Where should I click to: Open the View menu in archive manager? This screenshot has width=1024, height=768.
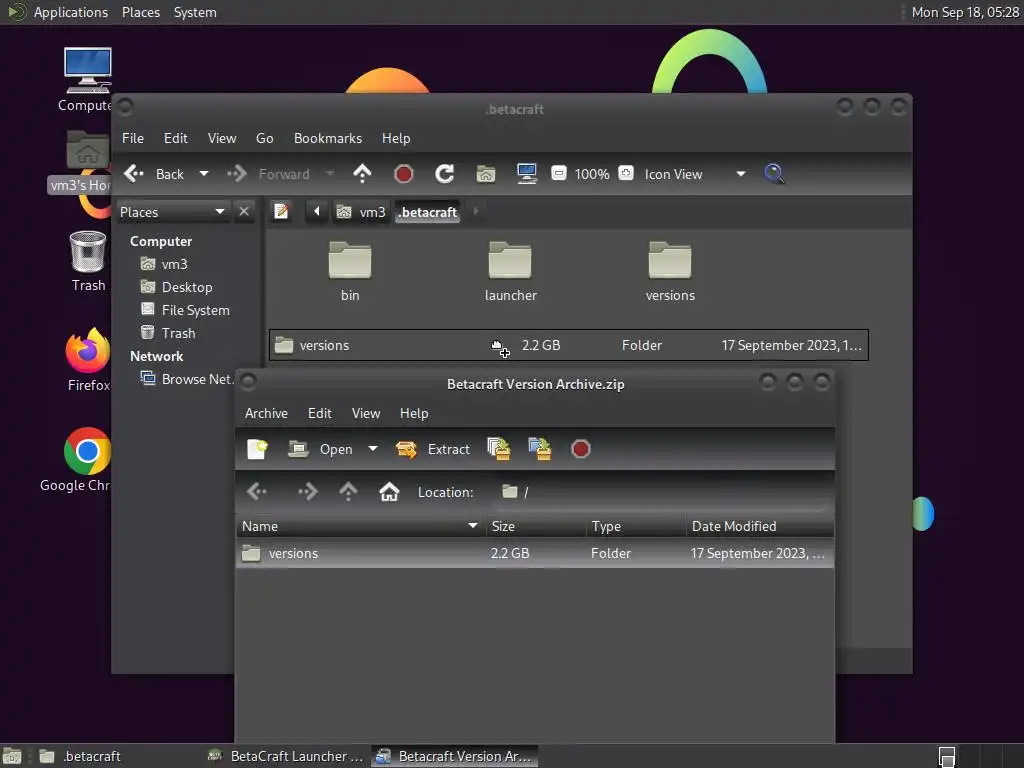click(x=366, y=413)
